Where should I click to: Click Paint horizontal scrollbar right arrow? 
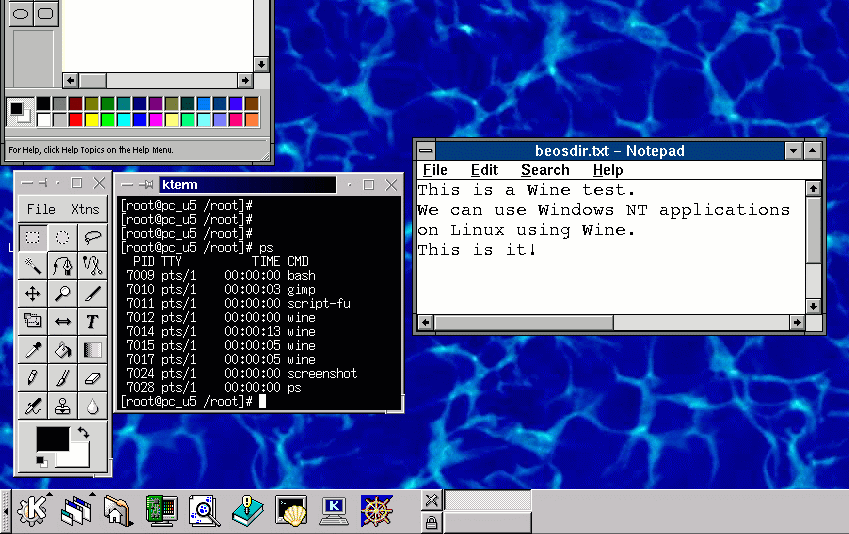click(245, 81)
